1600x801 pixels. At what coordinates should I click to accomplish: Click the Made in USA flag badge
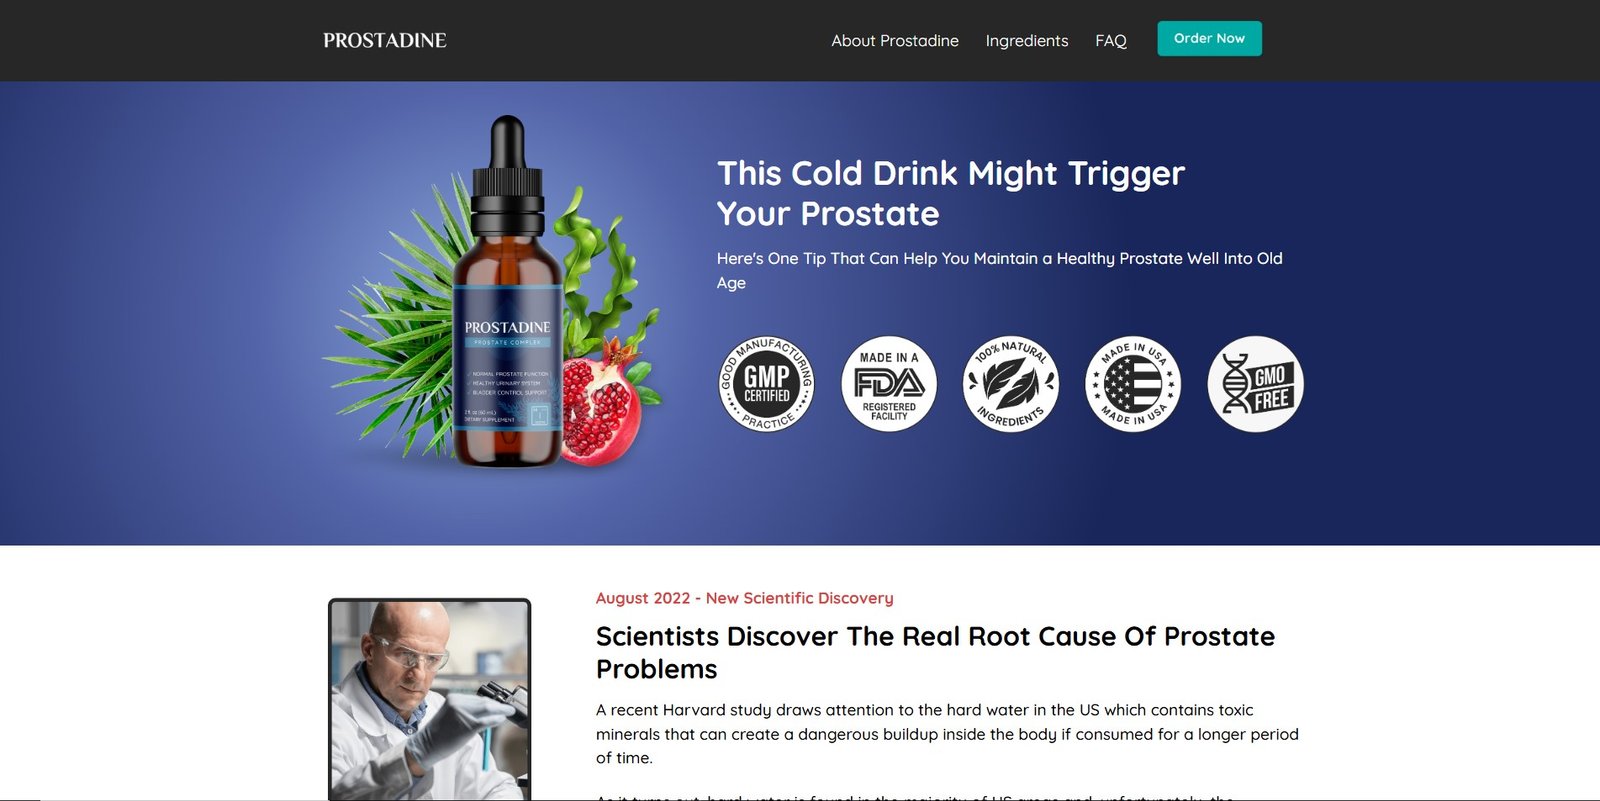(1133, 384)
